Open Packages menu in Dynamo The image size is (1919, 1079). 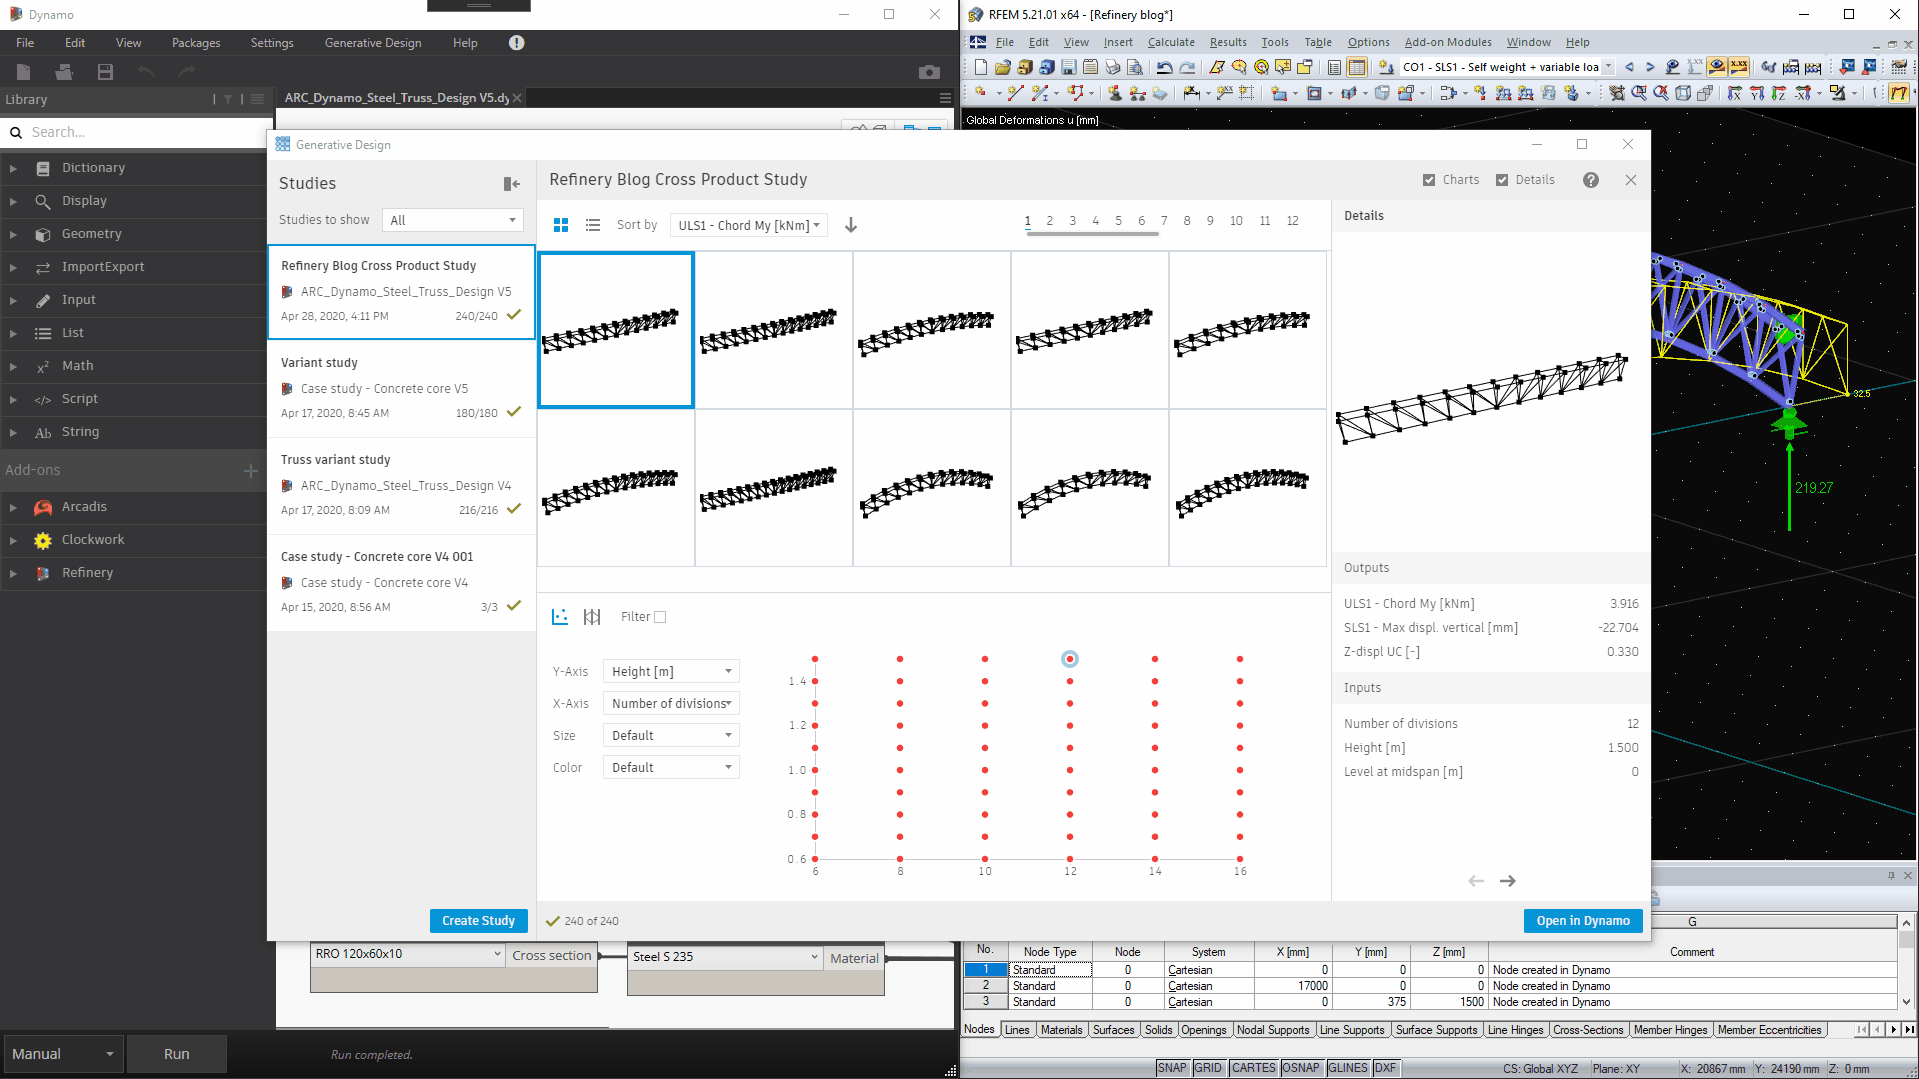(196, 43)
